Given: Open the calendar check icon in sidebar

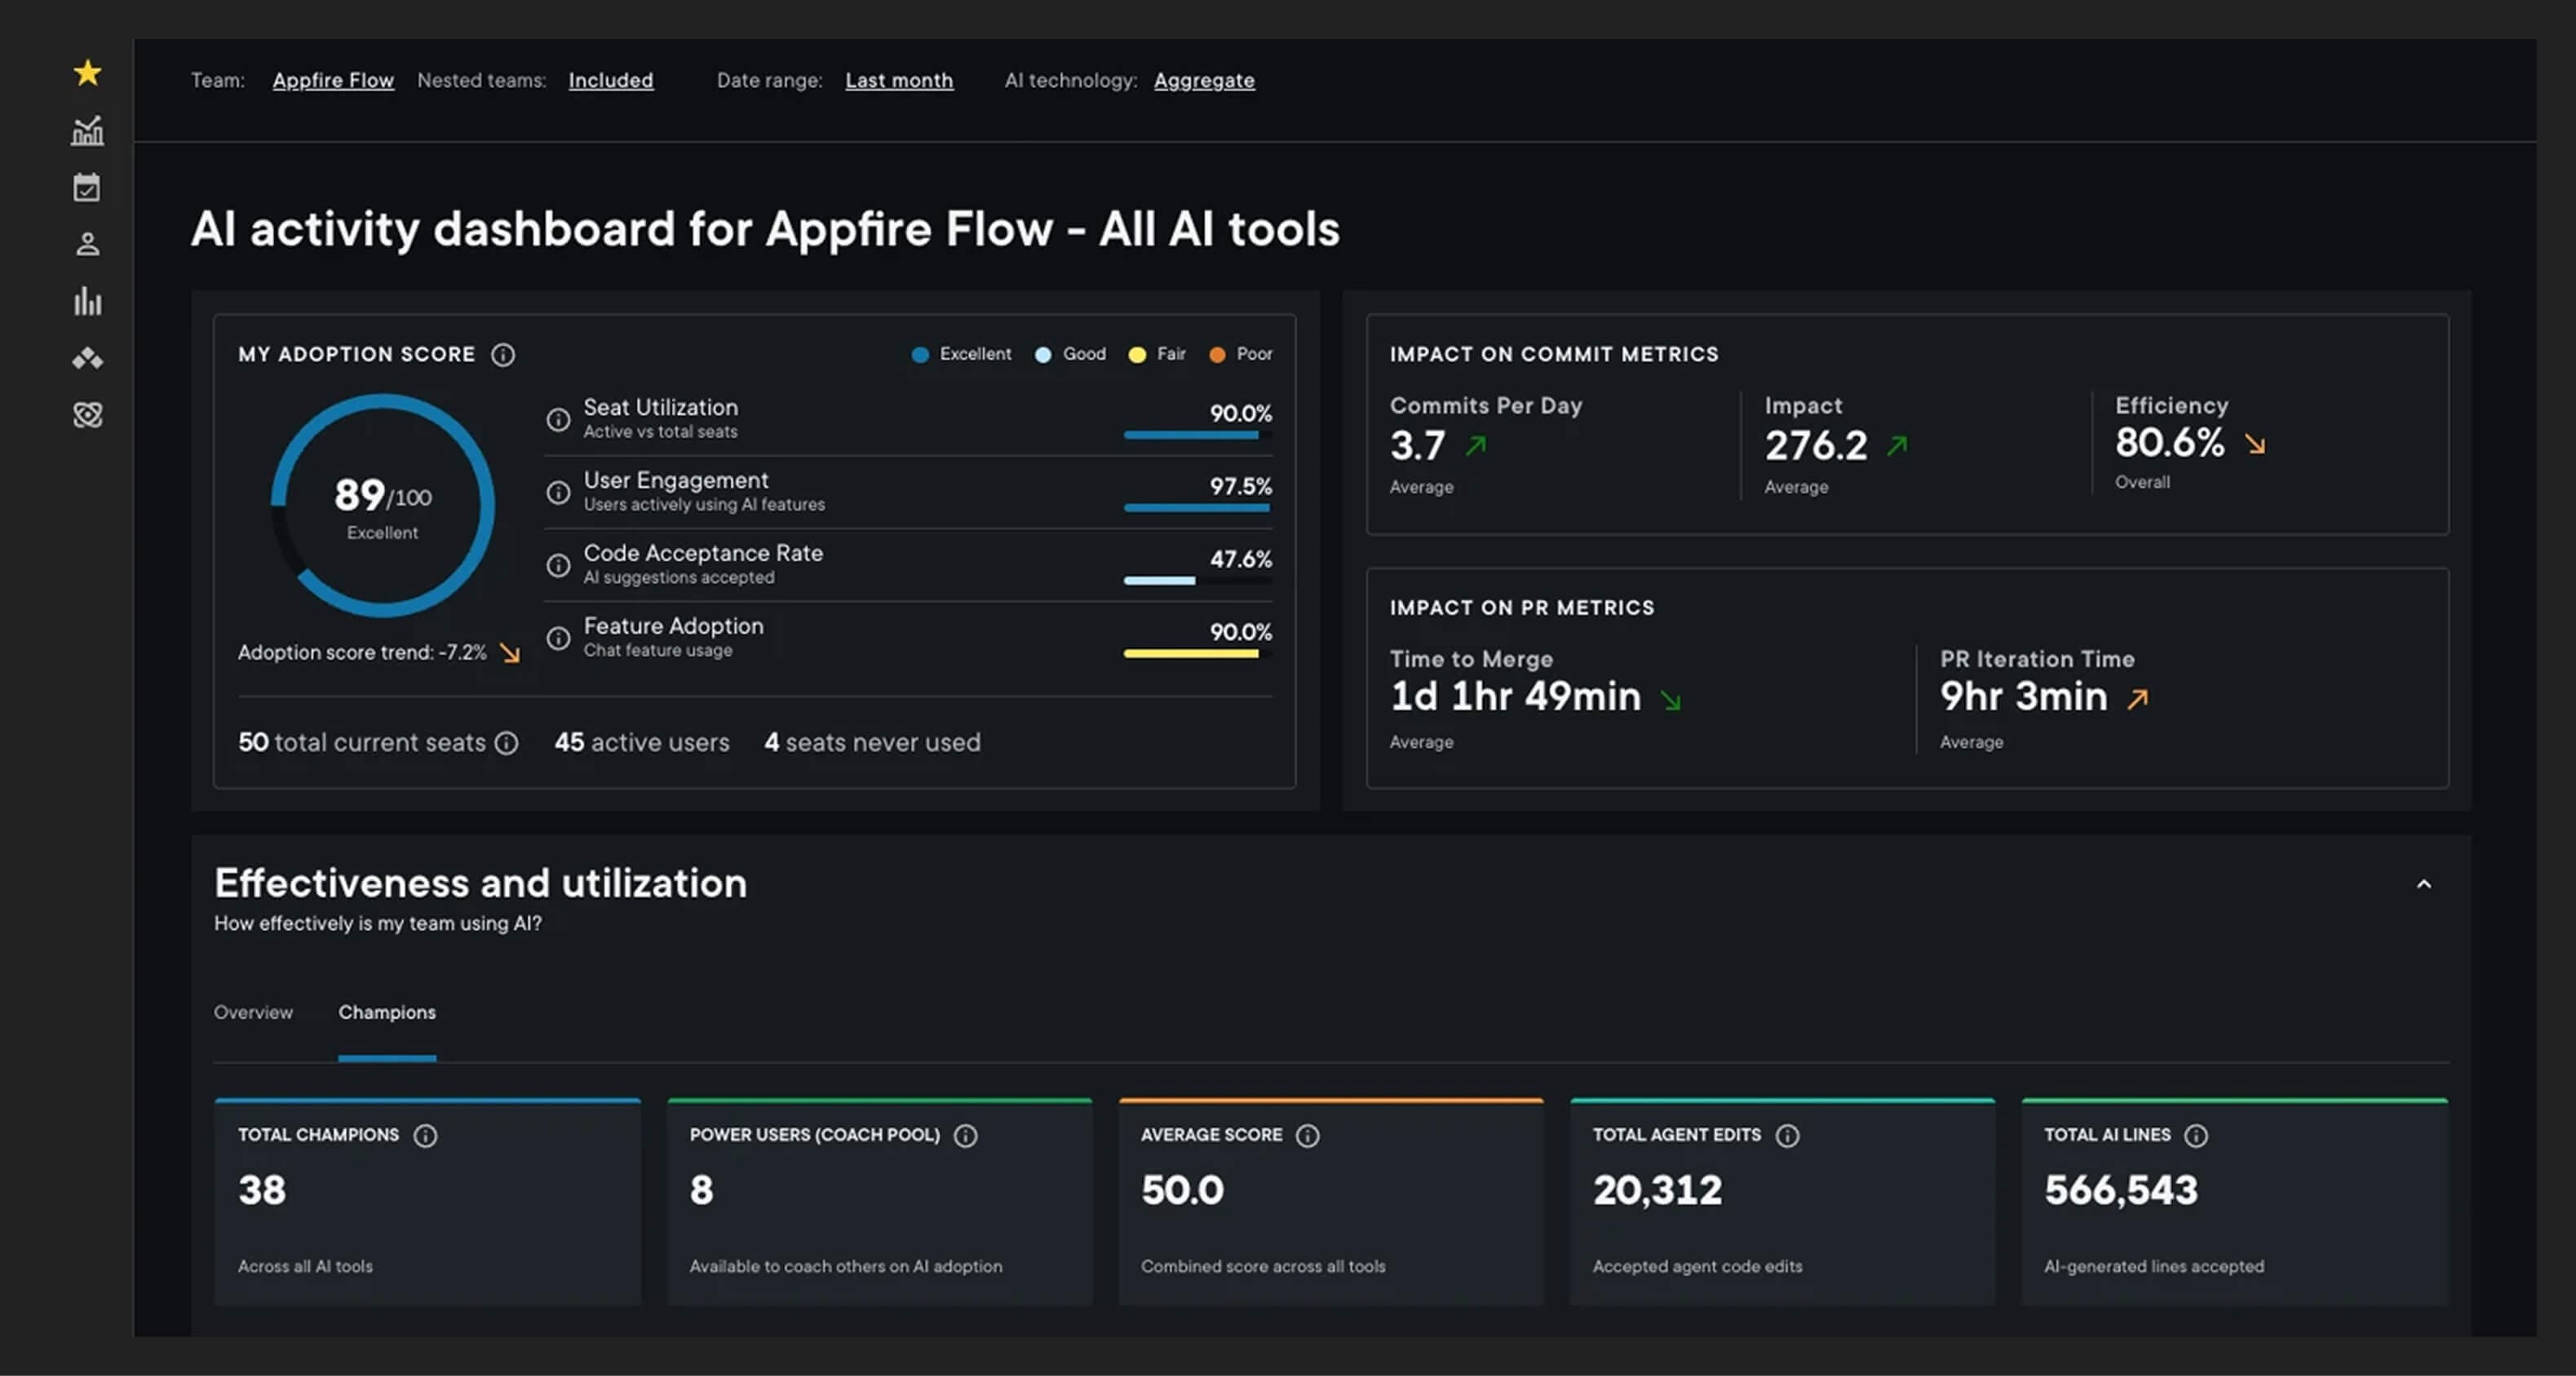Looking at the screenshot, I should (x=87, y=187).
